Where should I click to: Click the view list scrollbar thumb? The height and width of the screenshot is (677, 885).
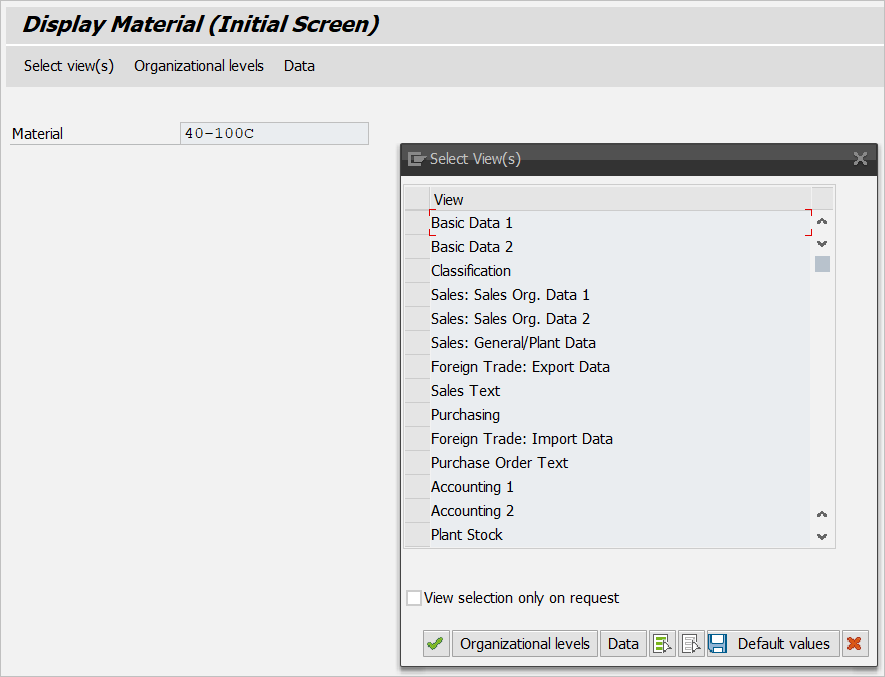click(x=822, y=264)
